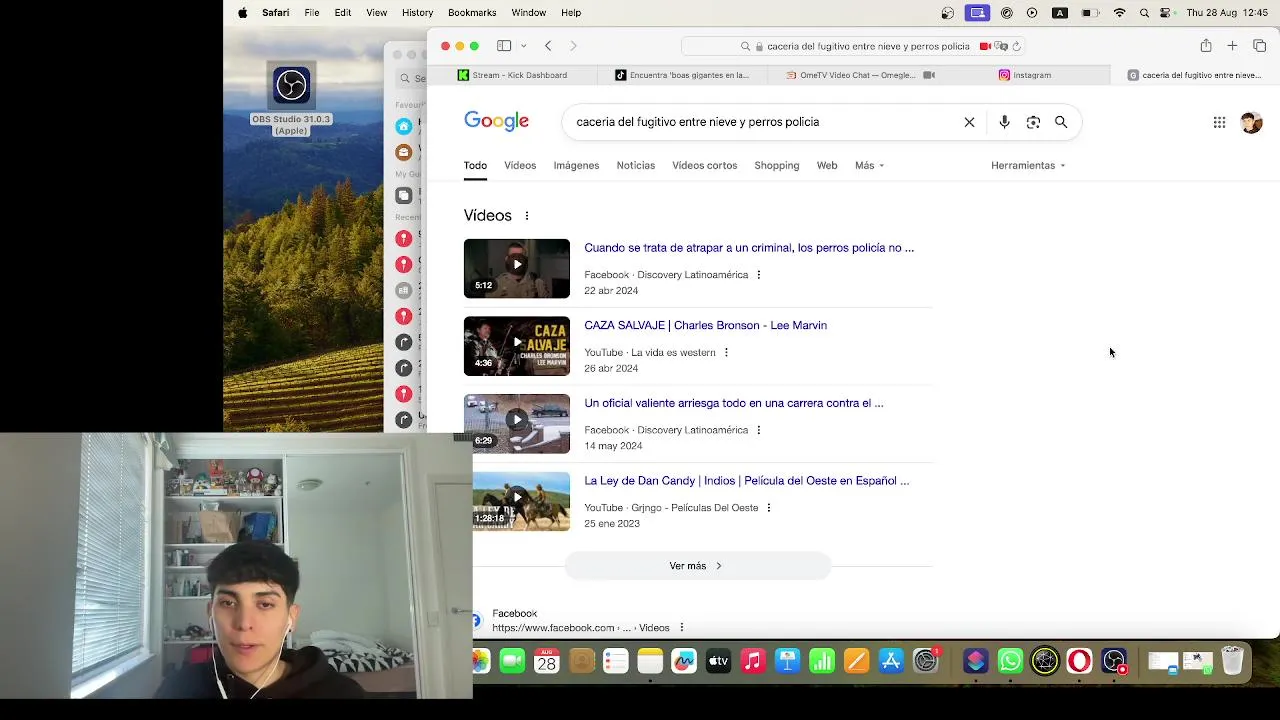Open the Trash in the Dock

(1232, 661)
